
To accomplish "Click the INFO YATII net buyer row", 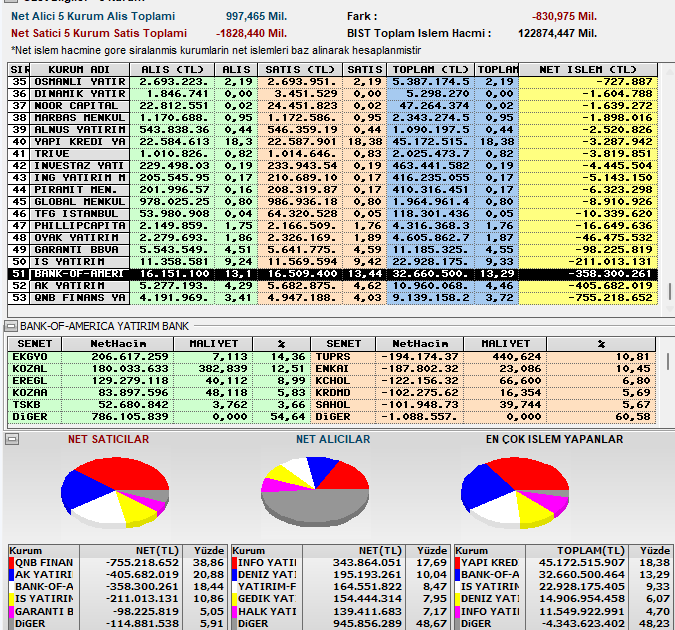I will pos(340,563).
